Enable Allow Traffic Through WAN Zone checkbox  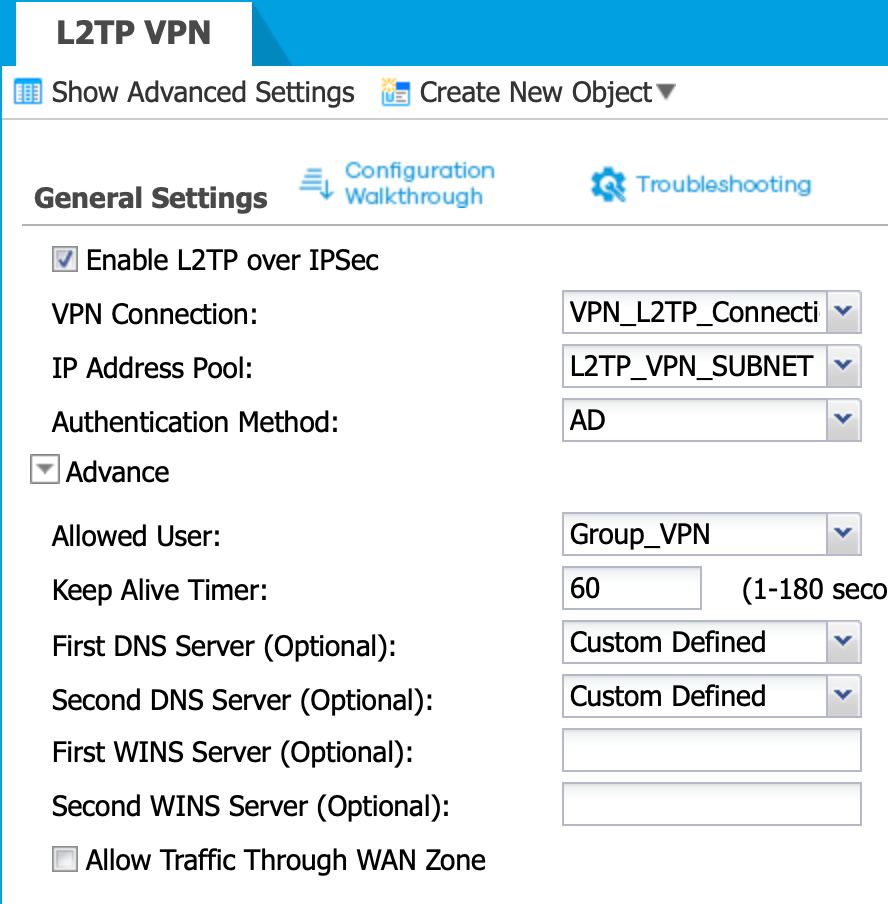65,859
